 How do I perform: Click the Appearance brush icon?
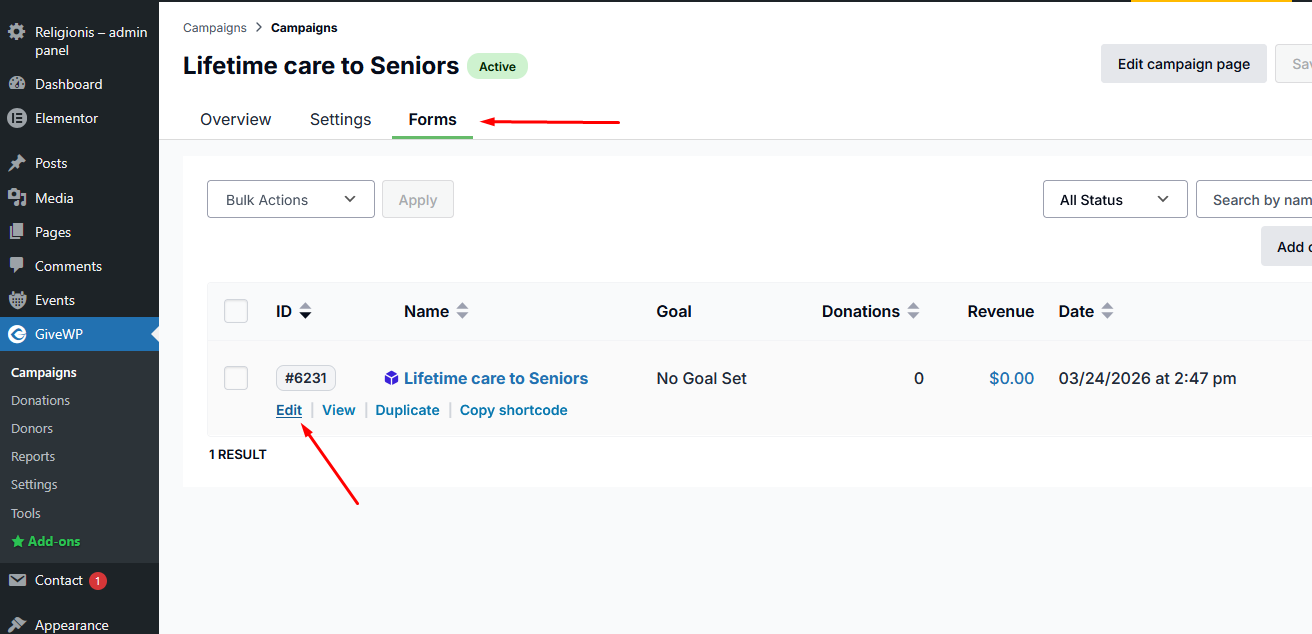point(16,625)
